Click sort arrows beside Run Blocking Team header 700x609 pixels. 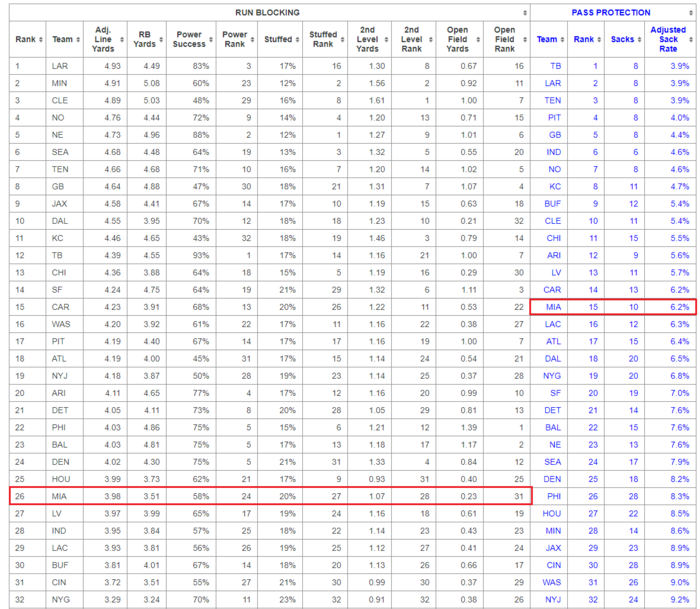pyautogui.click(x=78, y=39)
